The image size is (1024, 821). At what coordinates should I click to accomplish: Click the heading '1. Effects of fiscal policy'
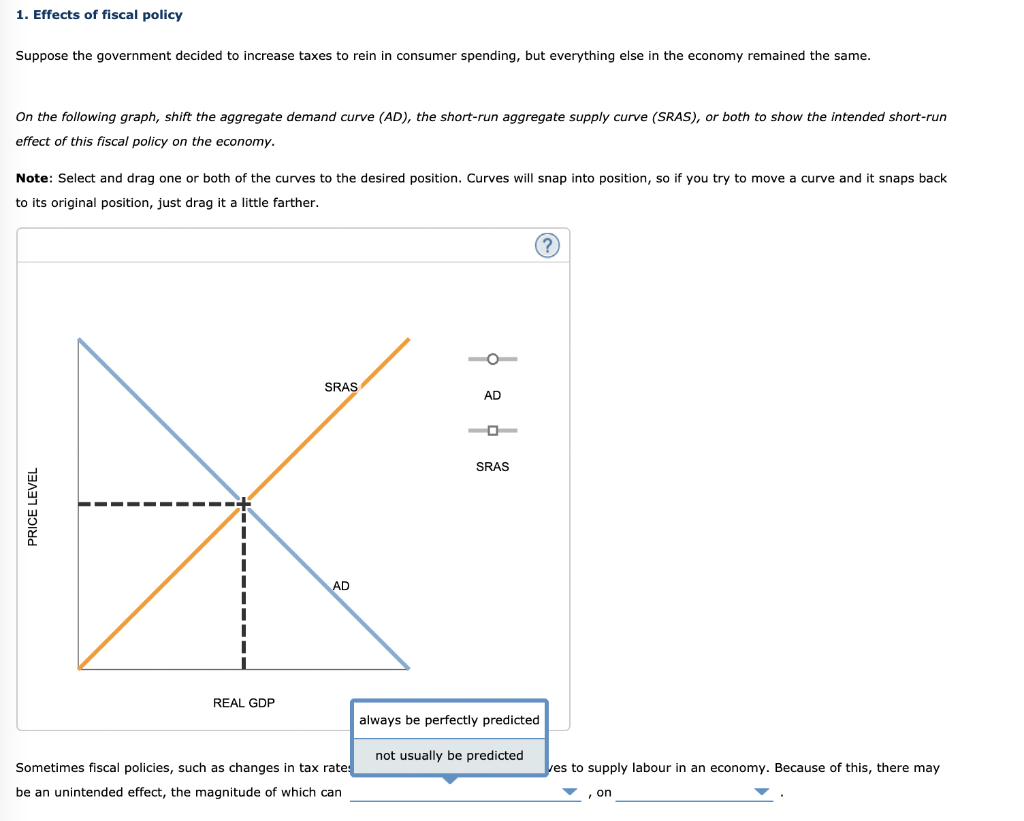[x=100, y=14]
